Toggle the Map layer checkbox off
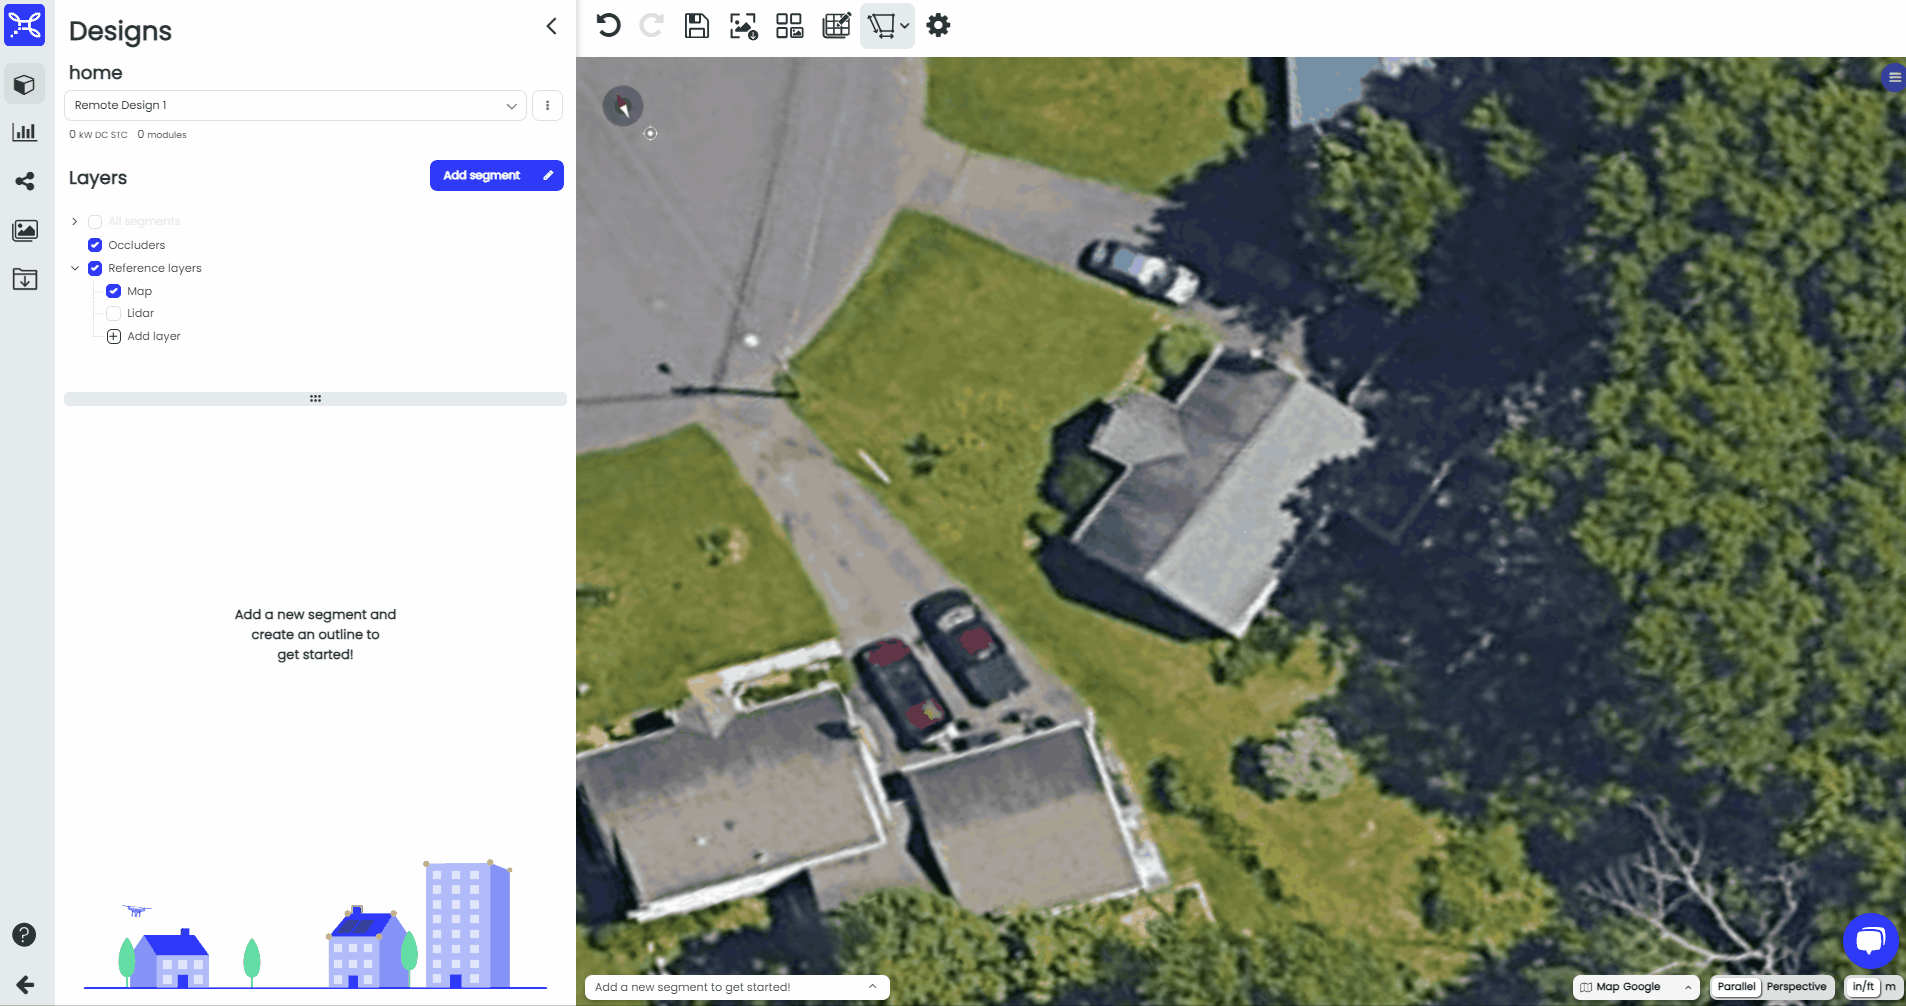1906x1006 pixels. pyautogui.click(x=114, y=291)
